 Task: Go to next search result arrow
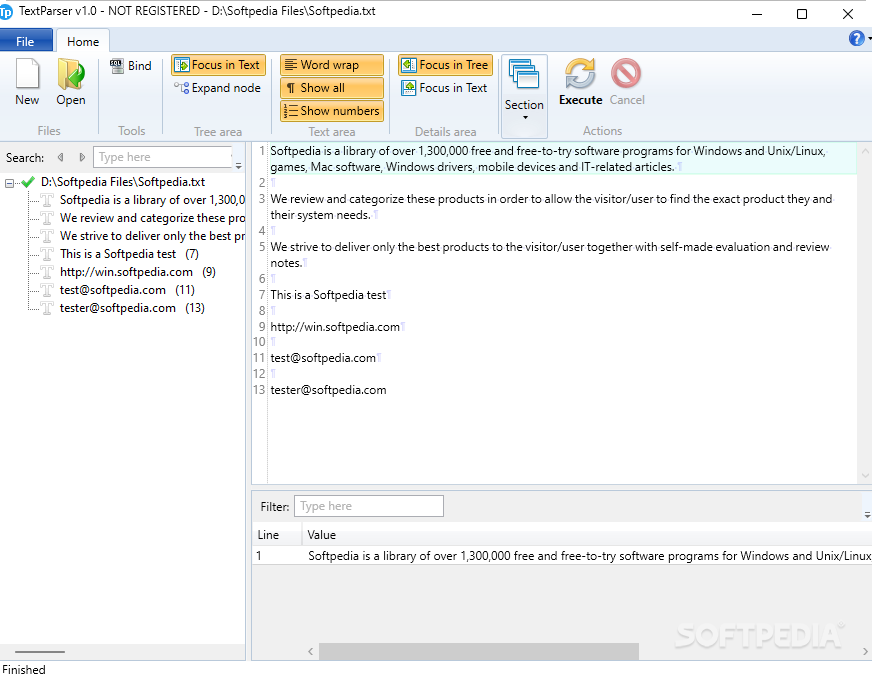click(82, 157)
